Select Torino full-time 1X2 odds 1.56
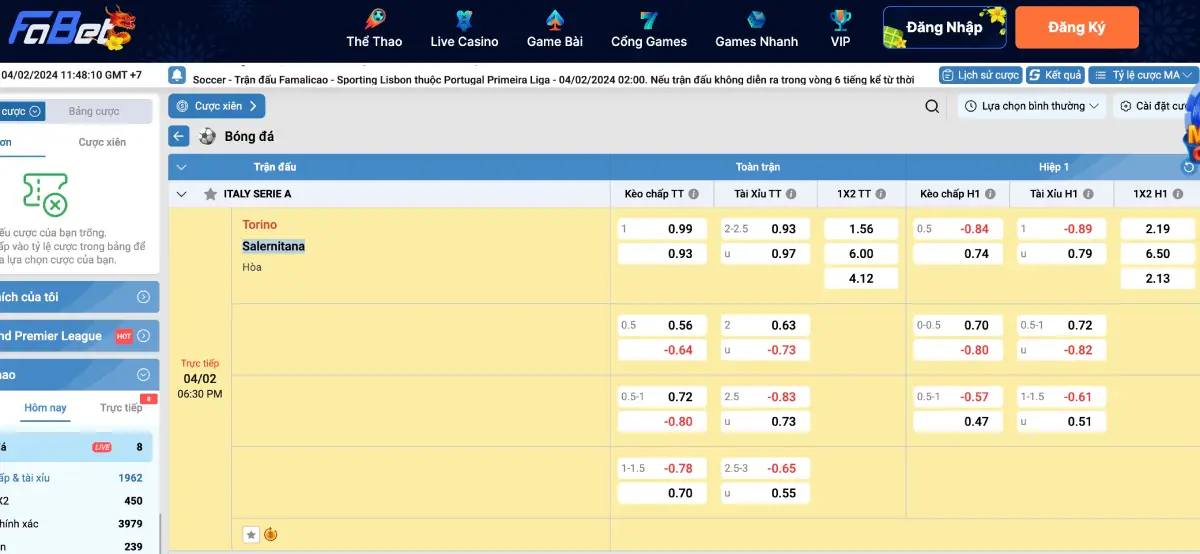Image resolution: width=1200 pixels, height=554 pixels. coord(860,229)
